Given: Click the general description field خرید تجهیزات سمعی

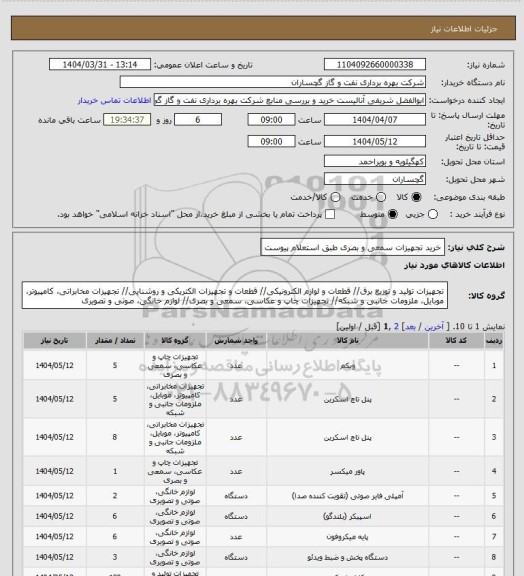Looking at the screenshot, I should pos(352,248).
